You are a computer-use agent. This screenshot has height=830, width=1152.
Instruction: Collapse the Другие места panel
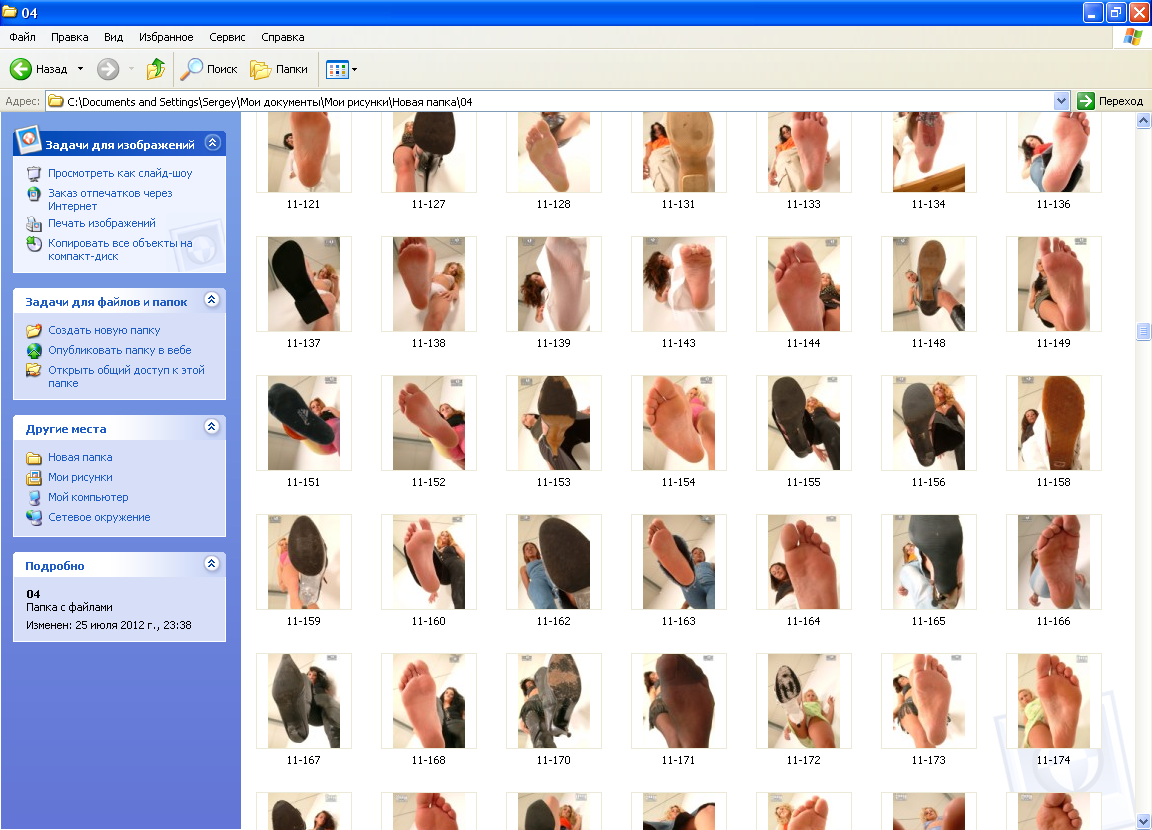212,427
